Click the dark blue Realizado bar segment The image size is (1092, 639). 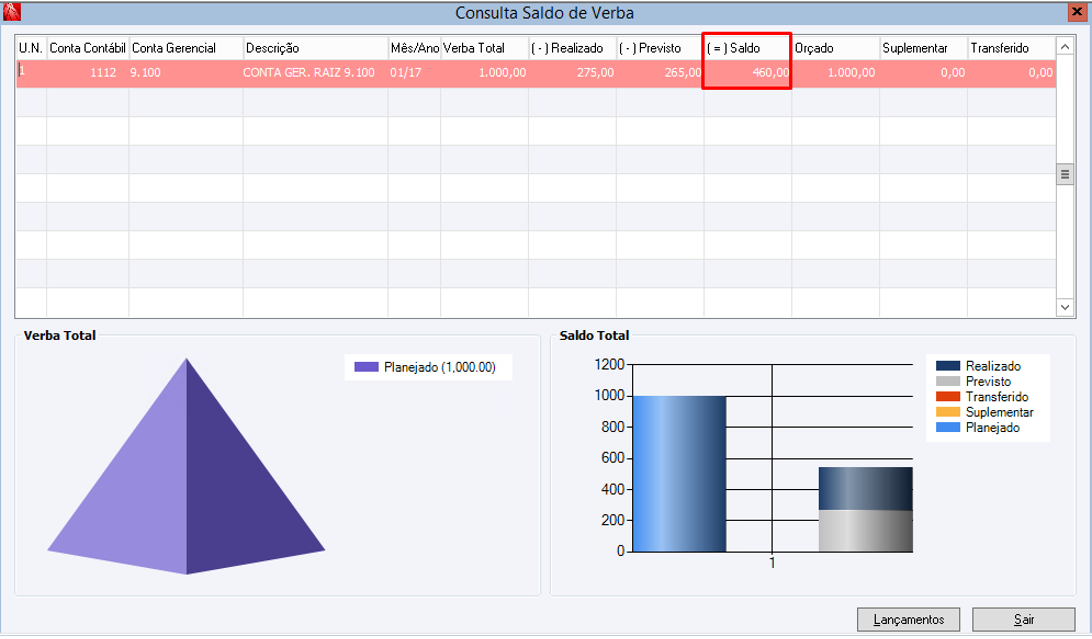[866, 489]
